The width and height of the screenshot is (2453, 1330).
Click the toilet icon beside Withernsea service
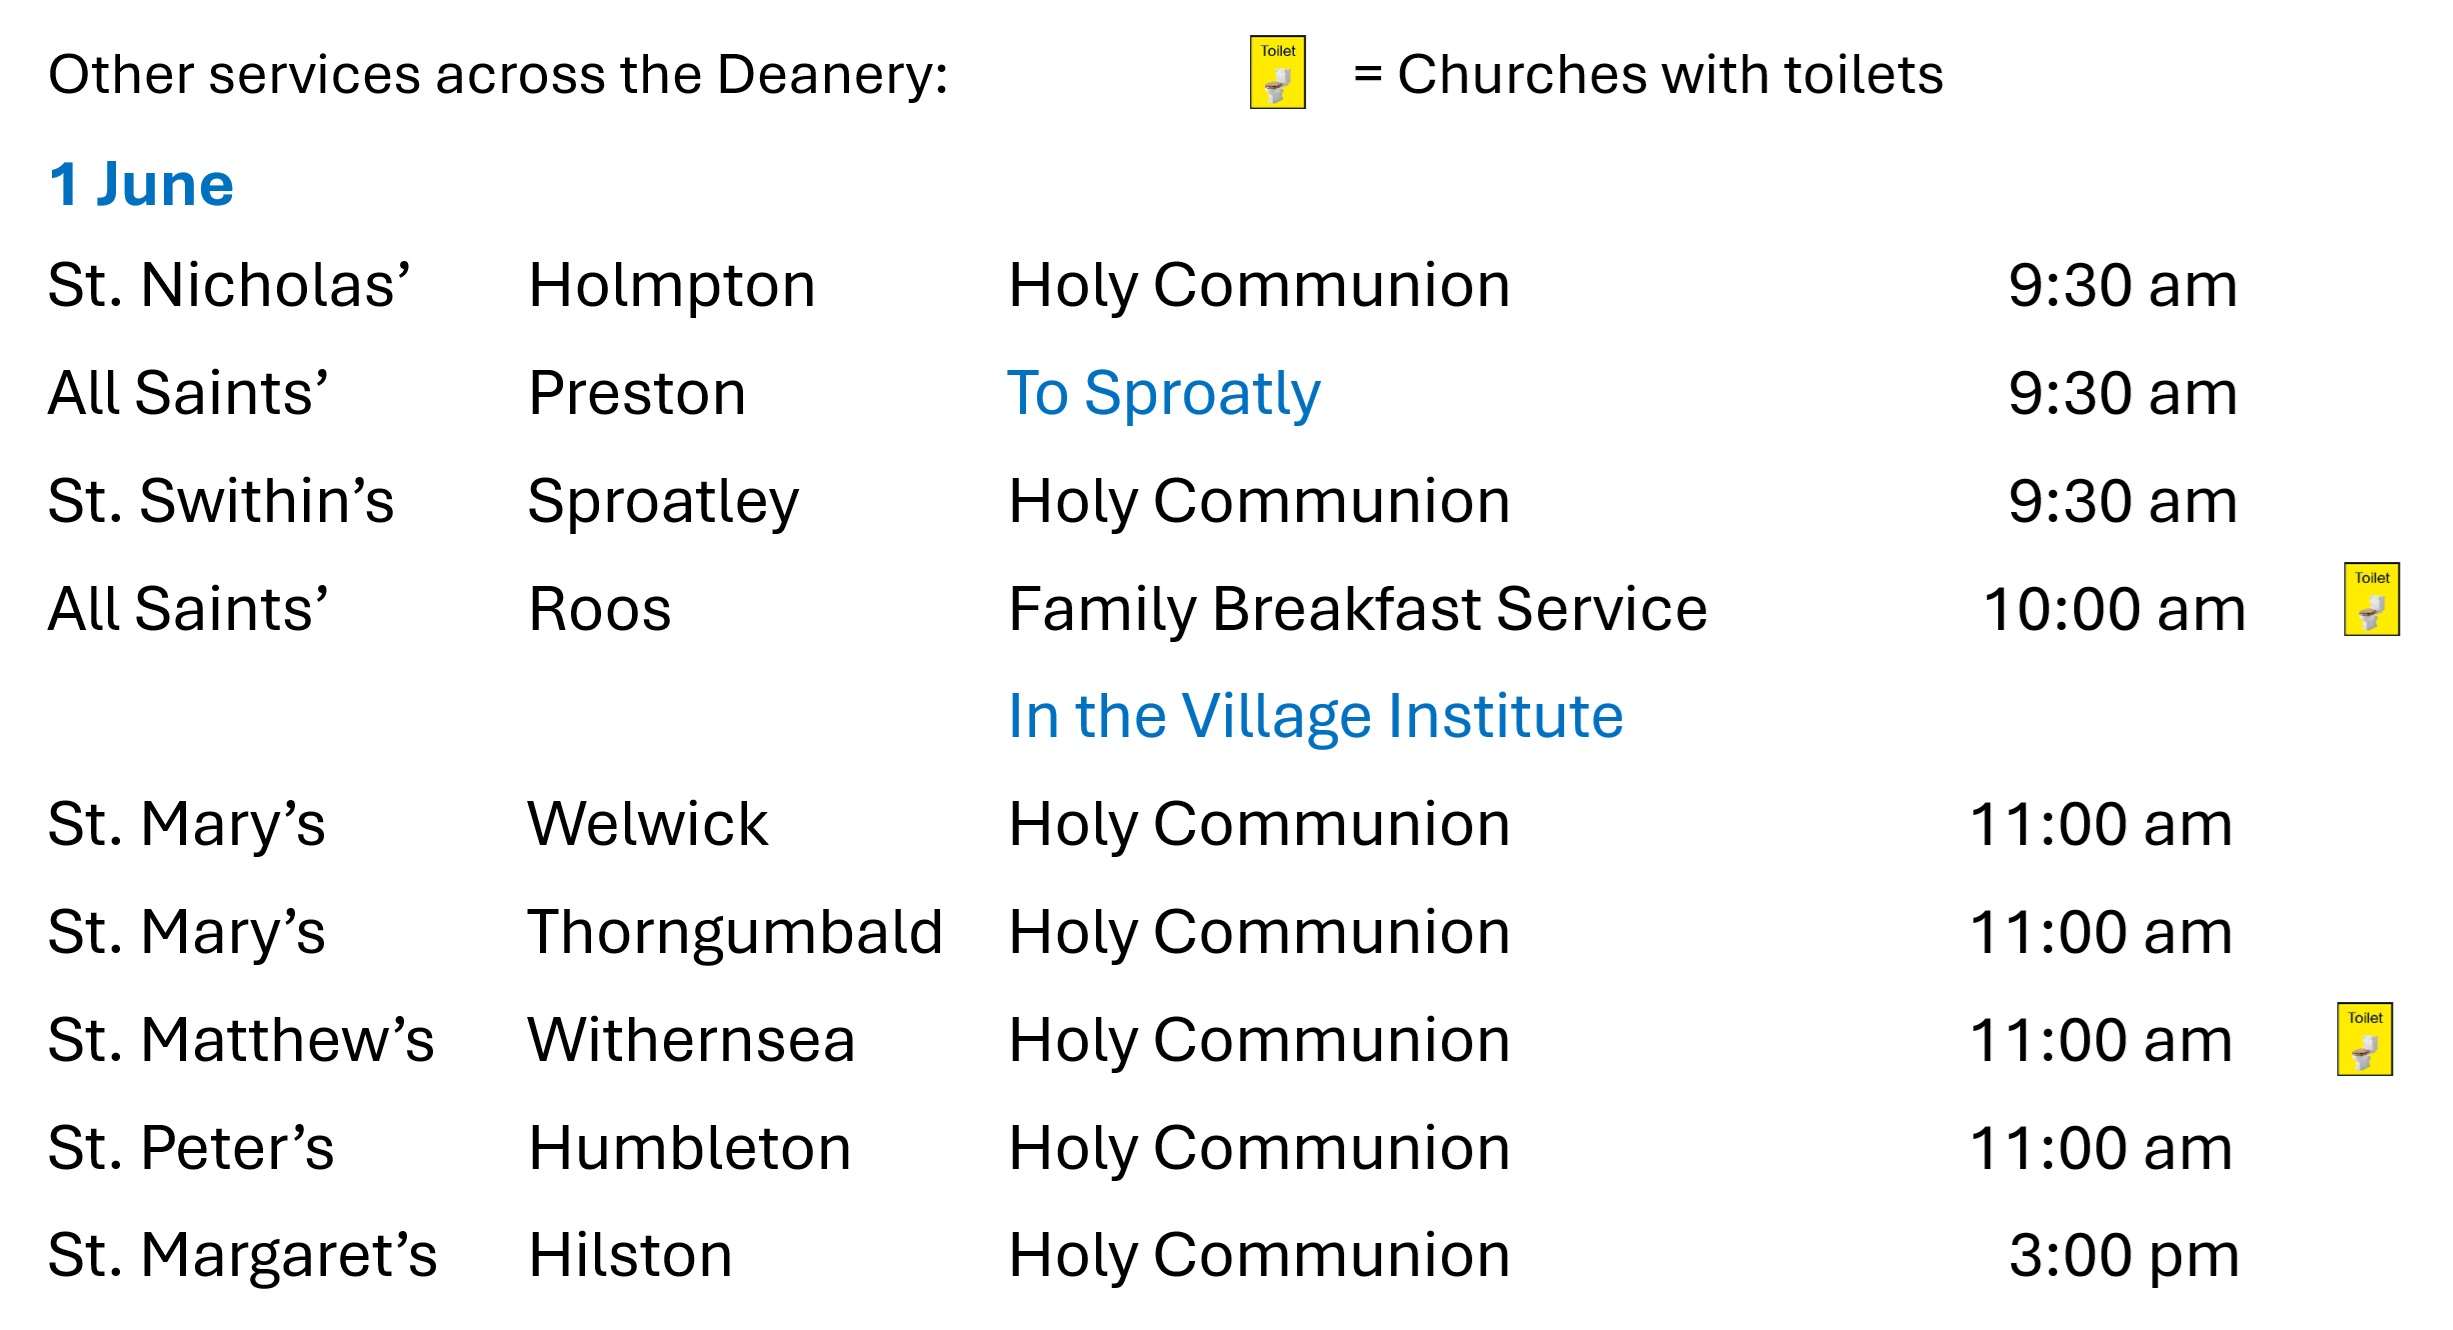2364,1039
